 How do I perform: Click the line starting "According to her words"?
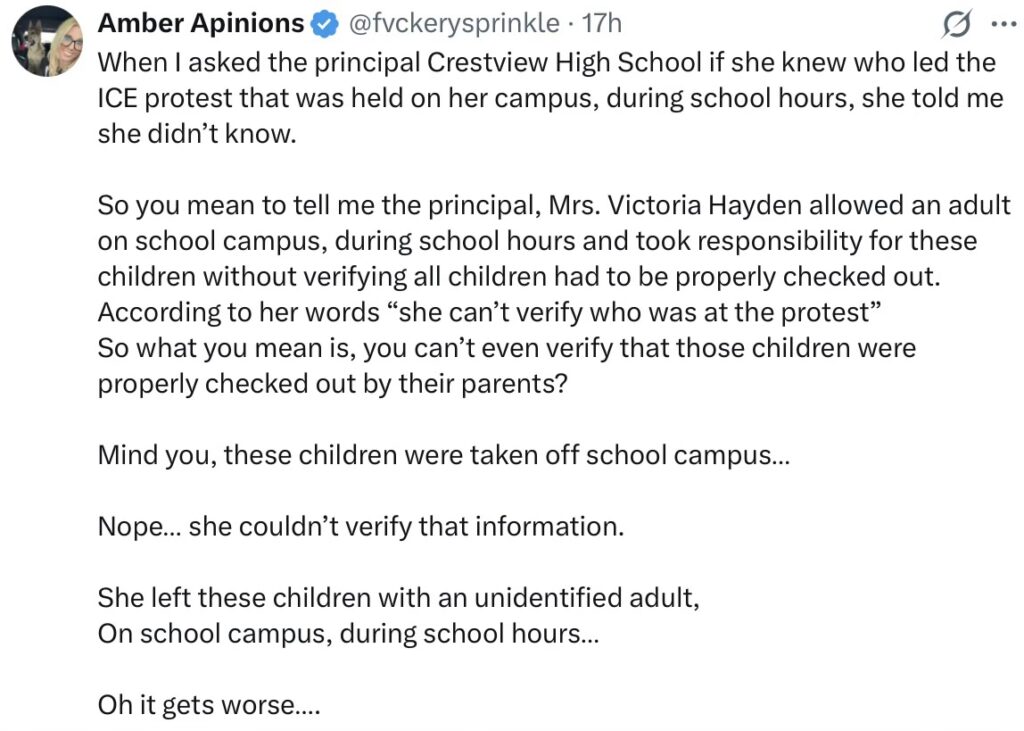(x=487, y=313)
